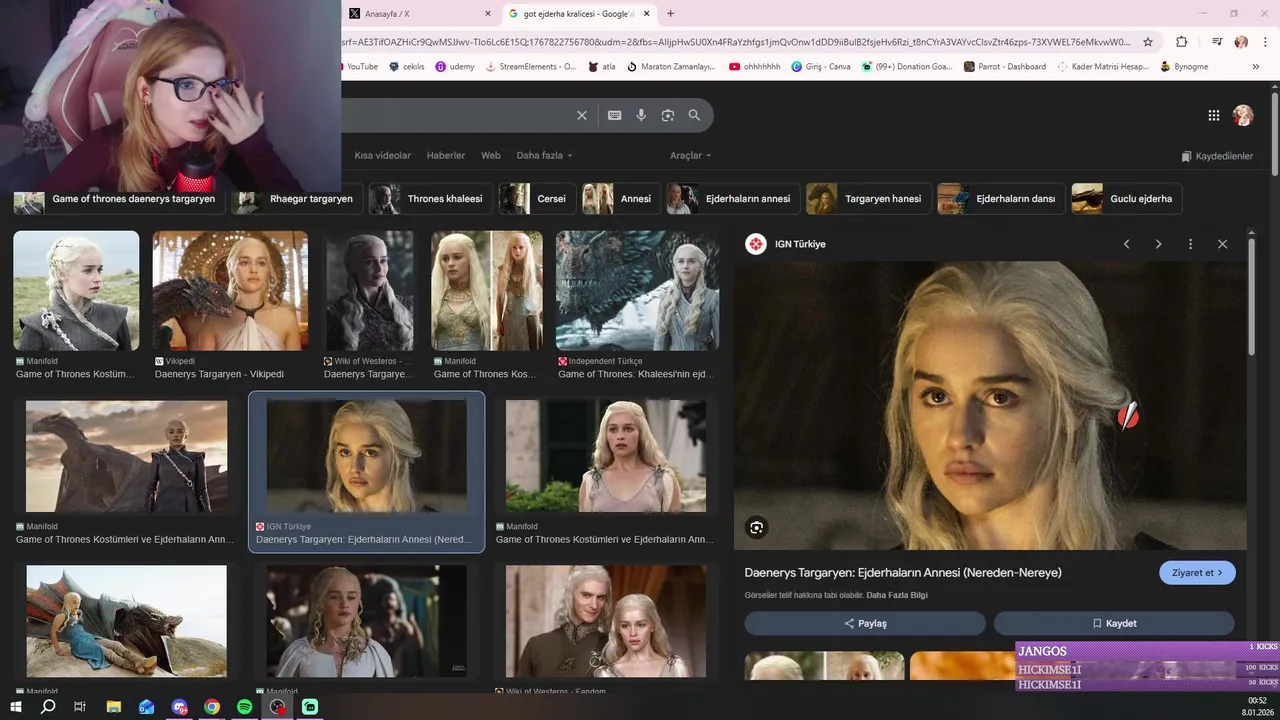Open the on-screen keyboard input tool
The width and height of the screenshot is (1280, 720).
(x=615, y=115)
